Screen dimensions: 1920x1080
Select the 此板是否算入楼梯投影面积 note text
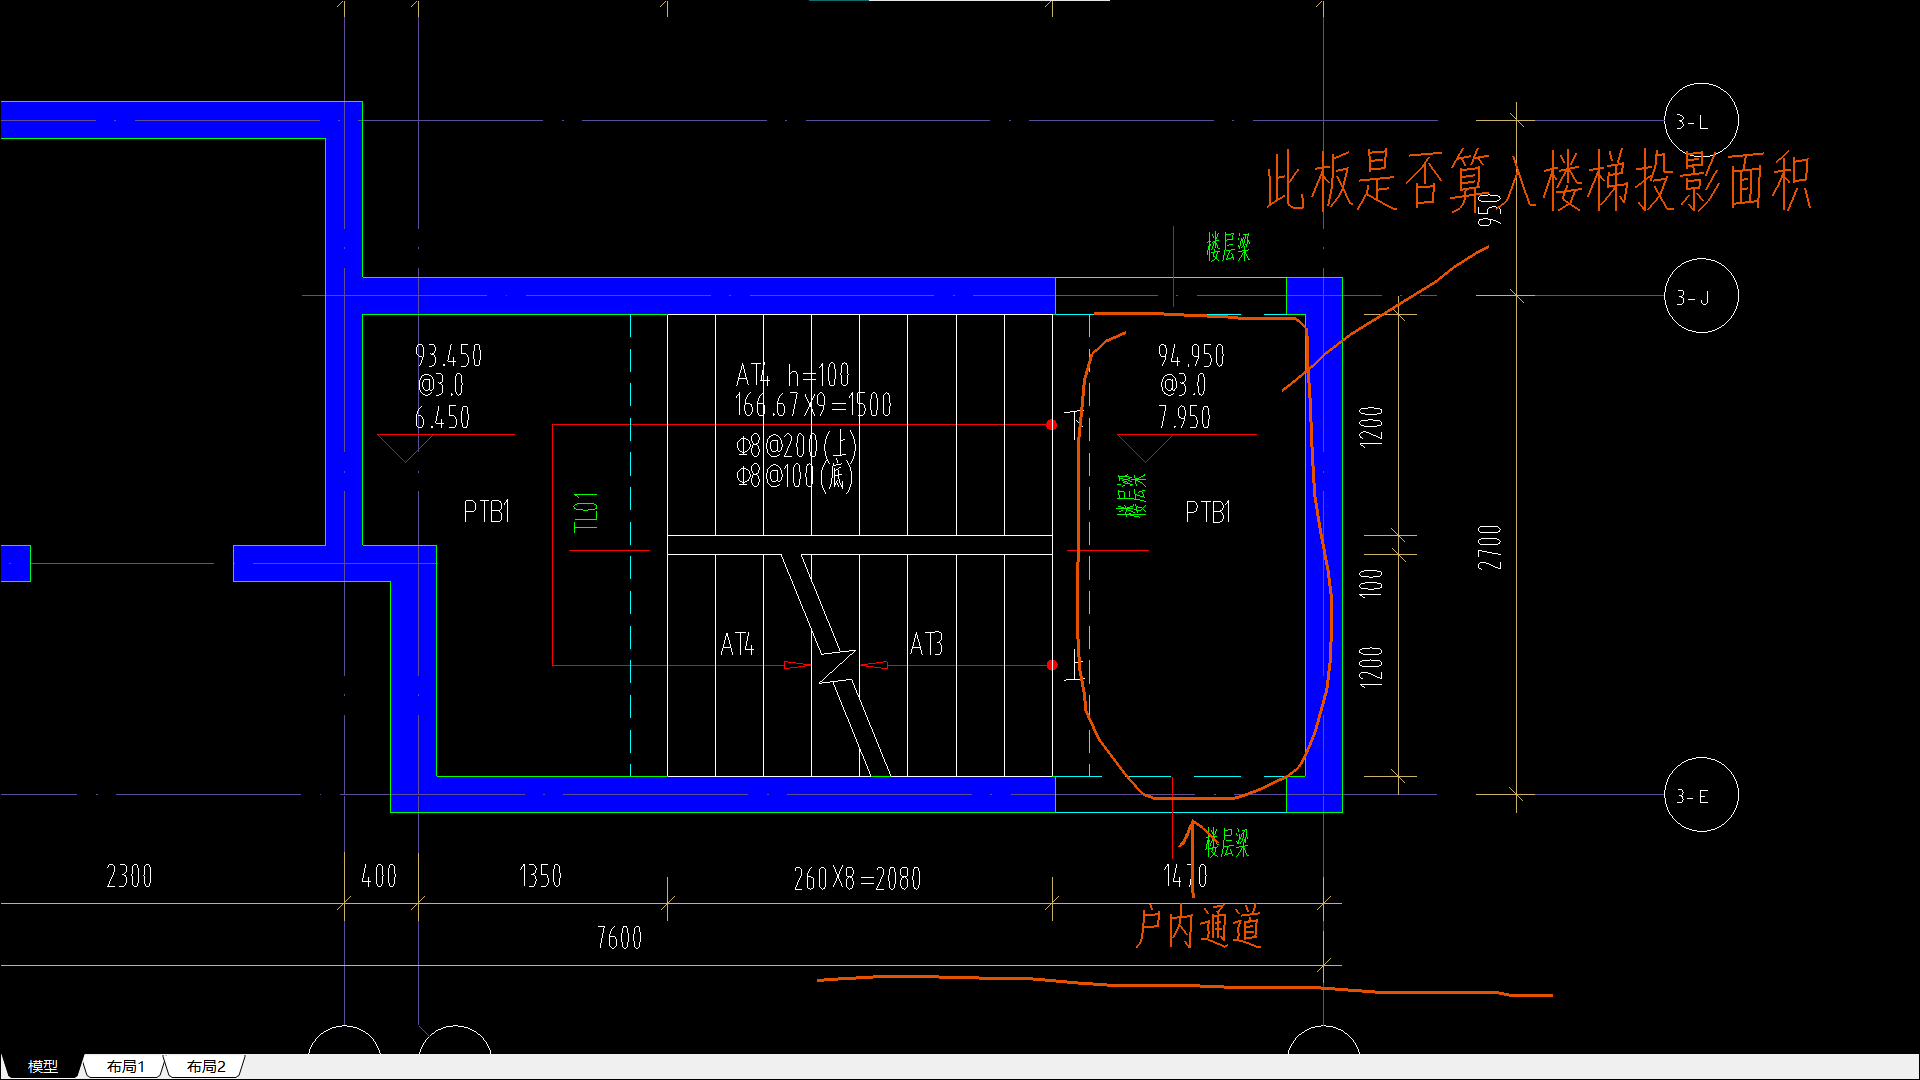1538,182
